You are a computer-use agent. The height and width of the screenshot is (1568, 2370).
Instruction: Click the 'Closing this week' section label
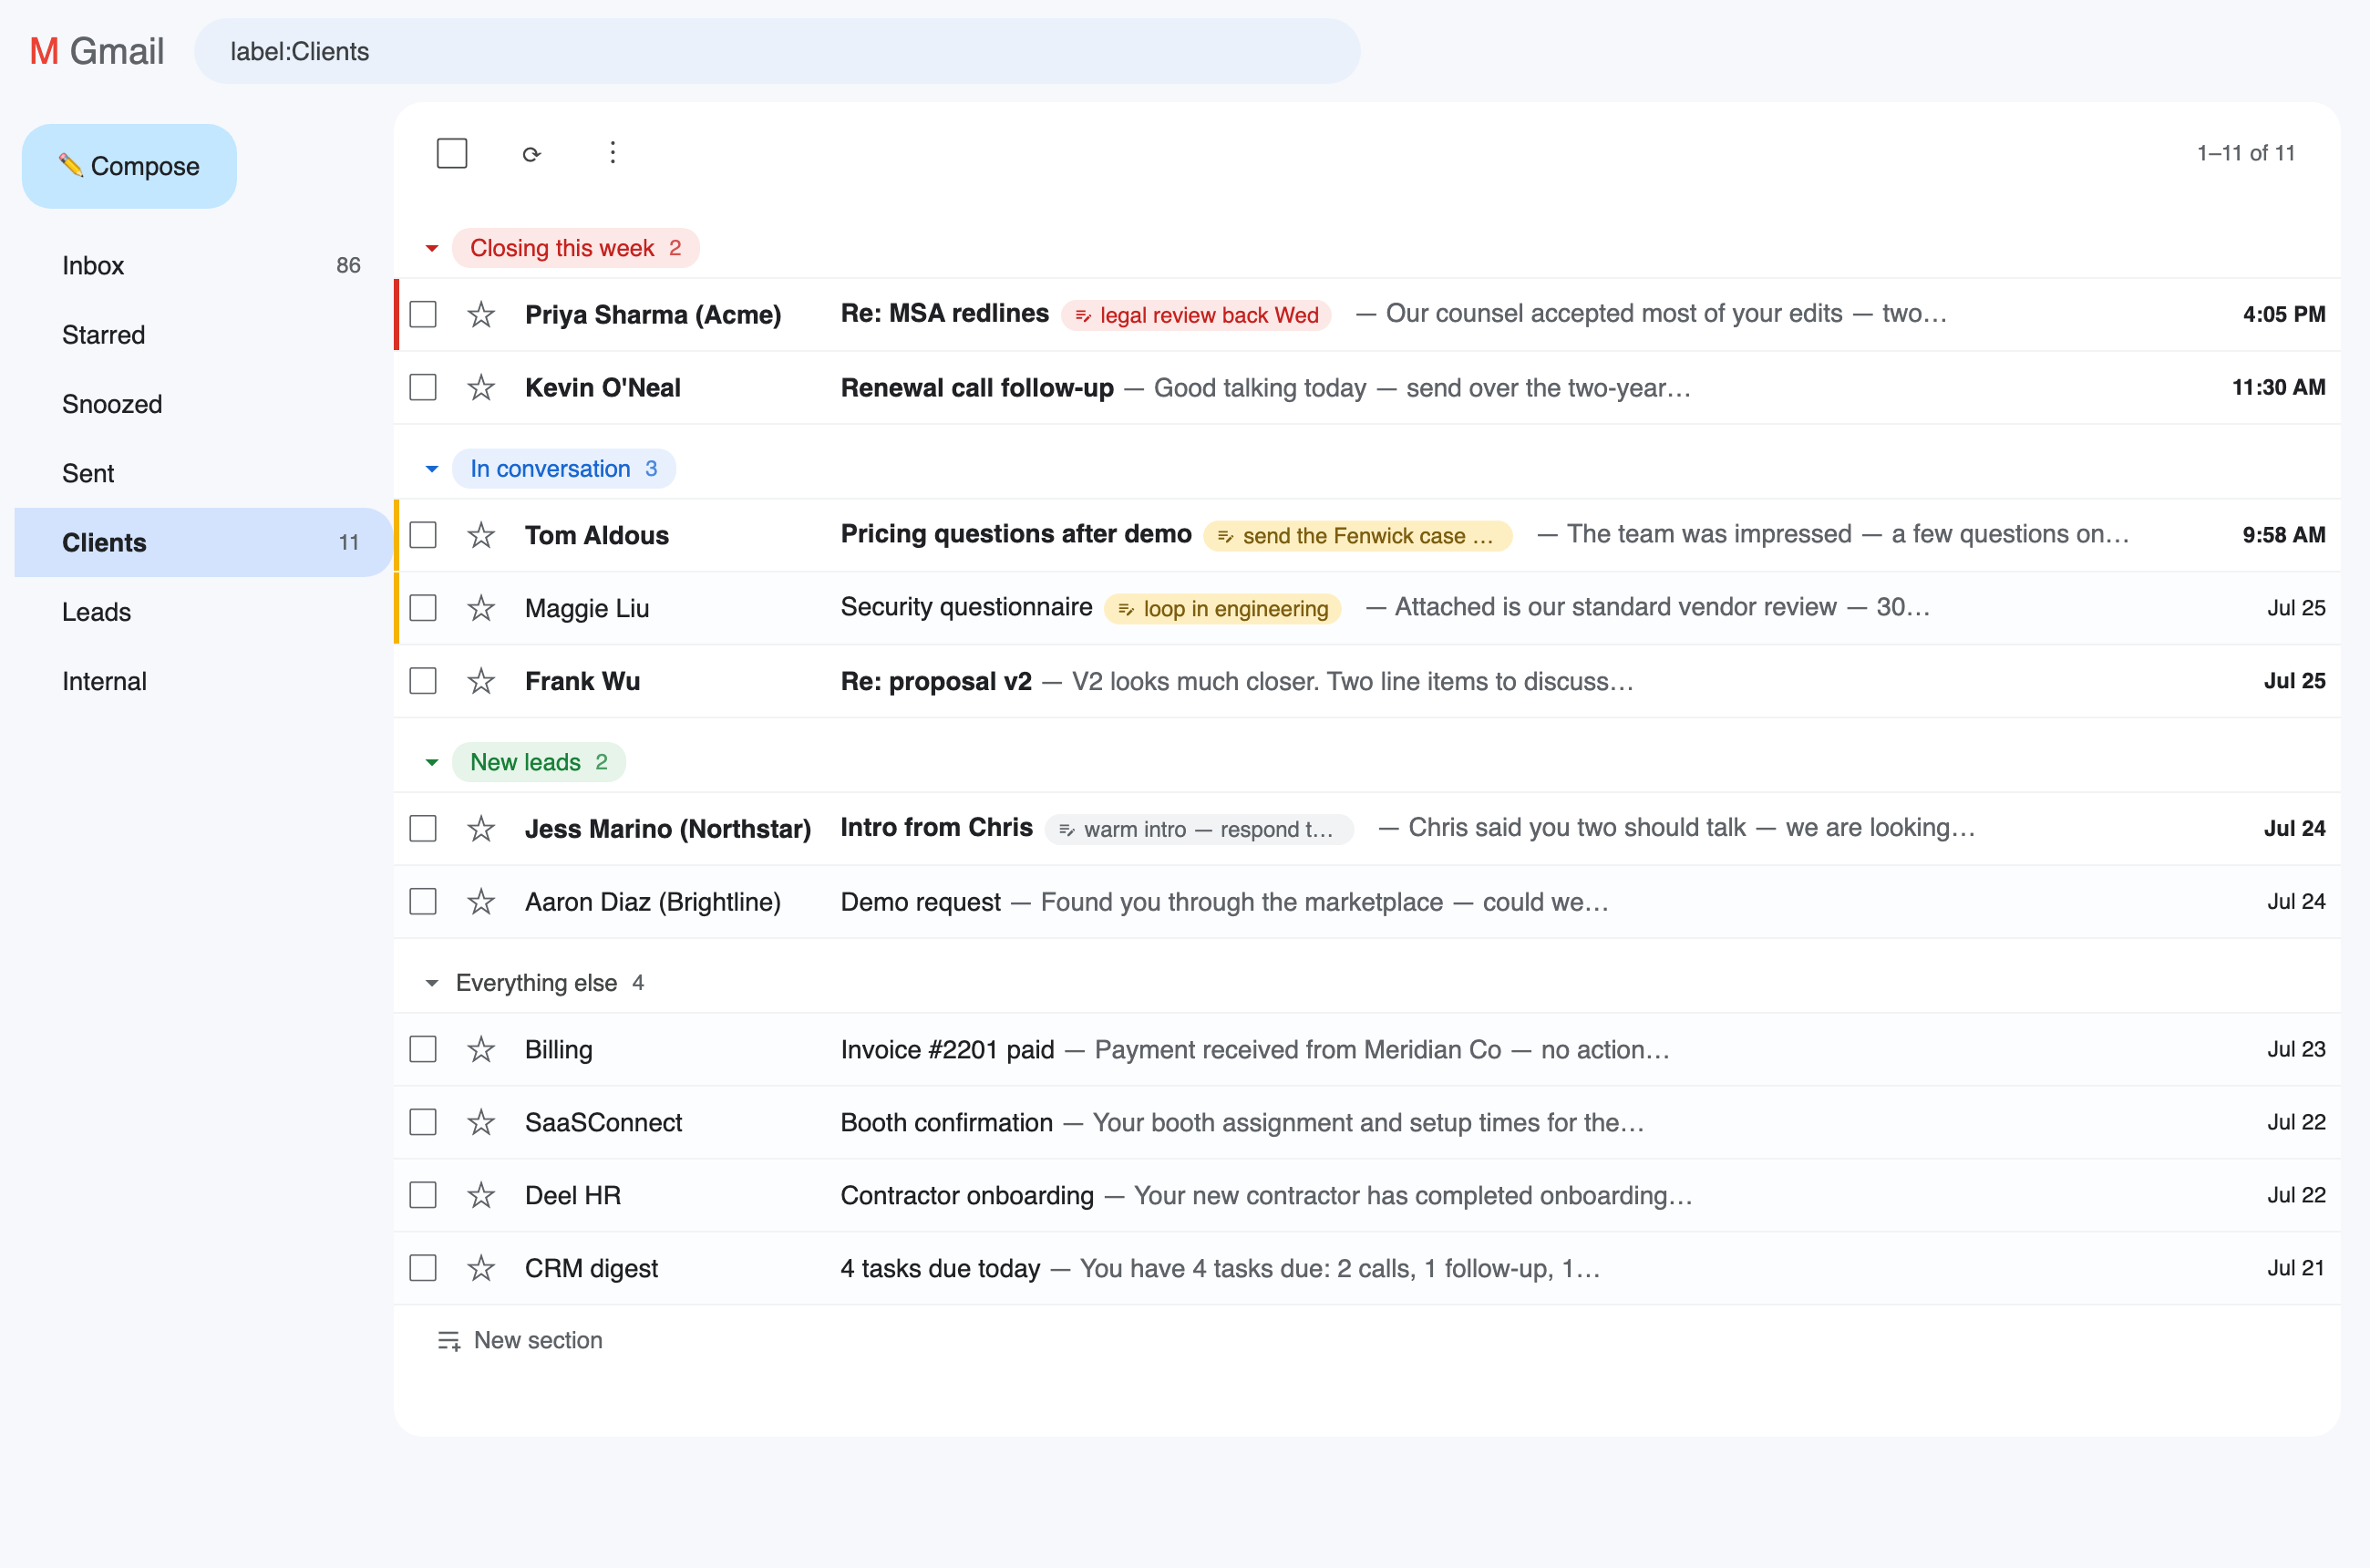575,248
